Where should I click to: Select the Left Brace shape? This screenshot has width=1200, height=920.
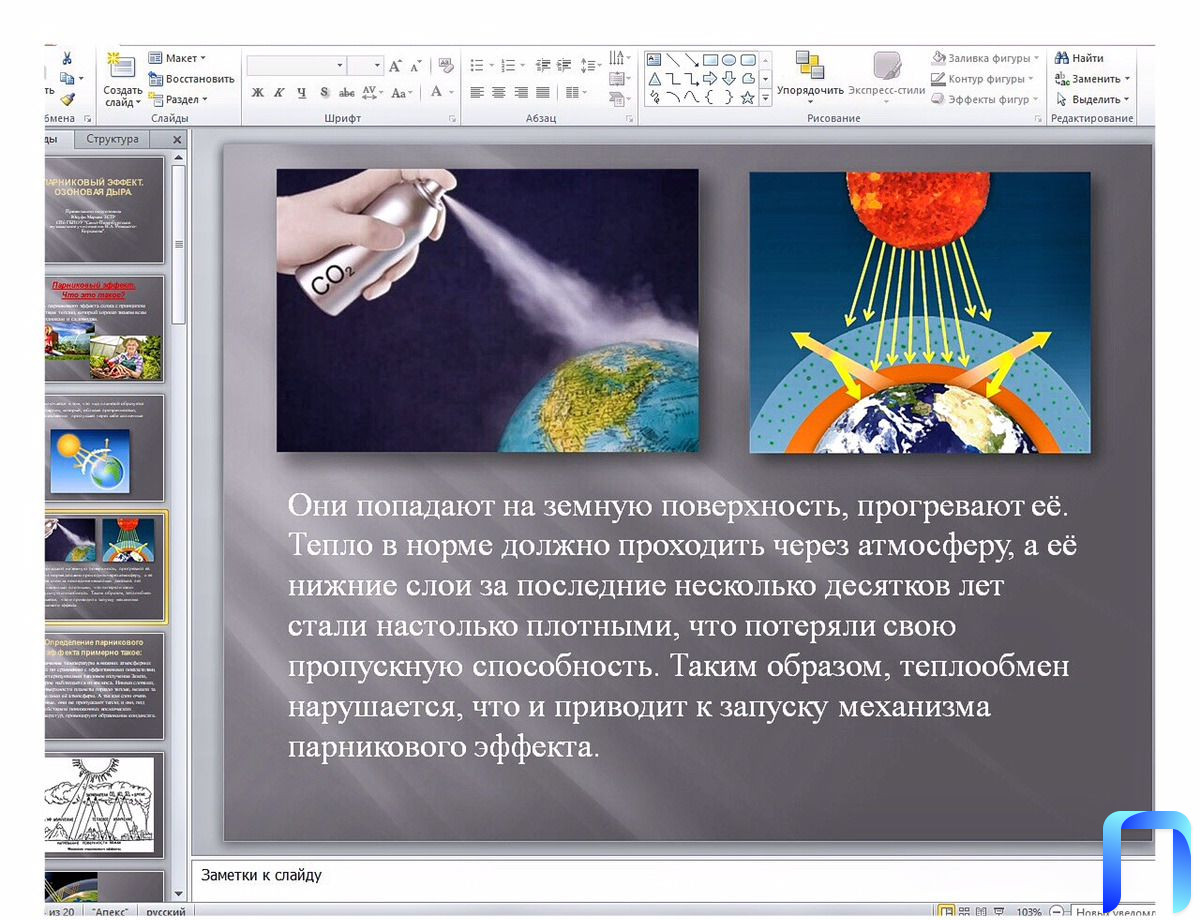pos(710,97)
